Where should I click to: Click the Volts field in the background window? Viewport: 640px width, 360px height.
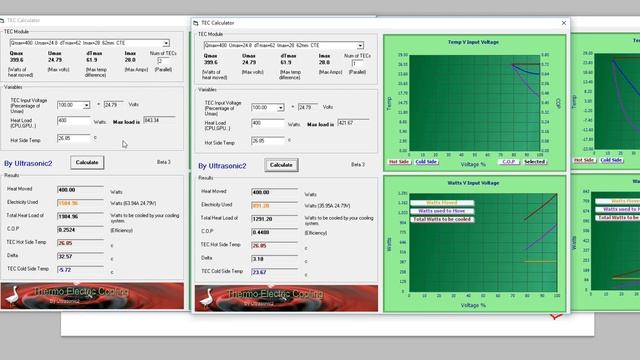click(x=114, y=105)
